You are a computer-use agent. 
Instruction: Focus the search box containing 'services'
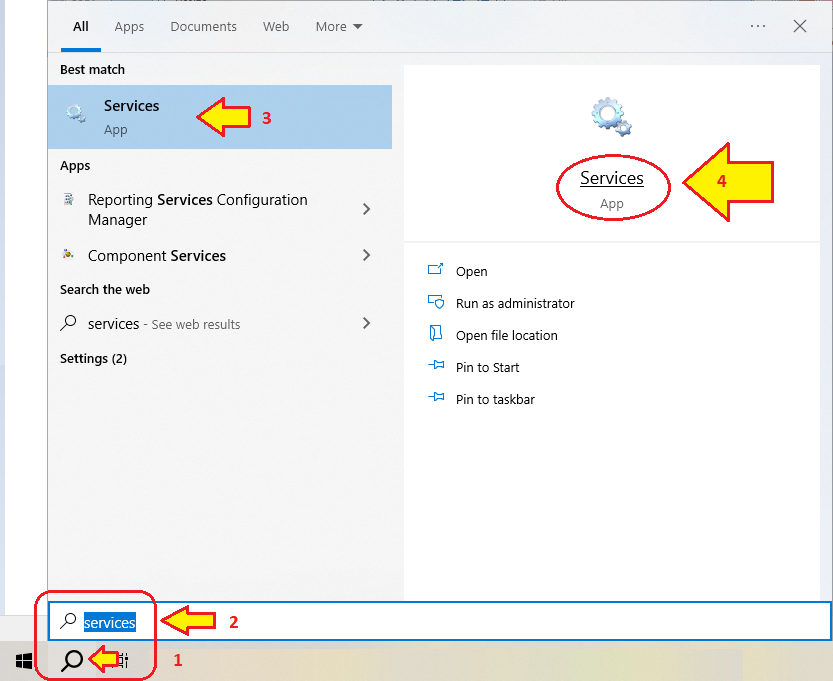[440, 622]
